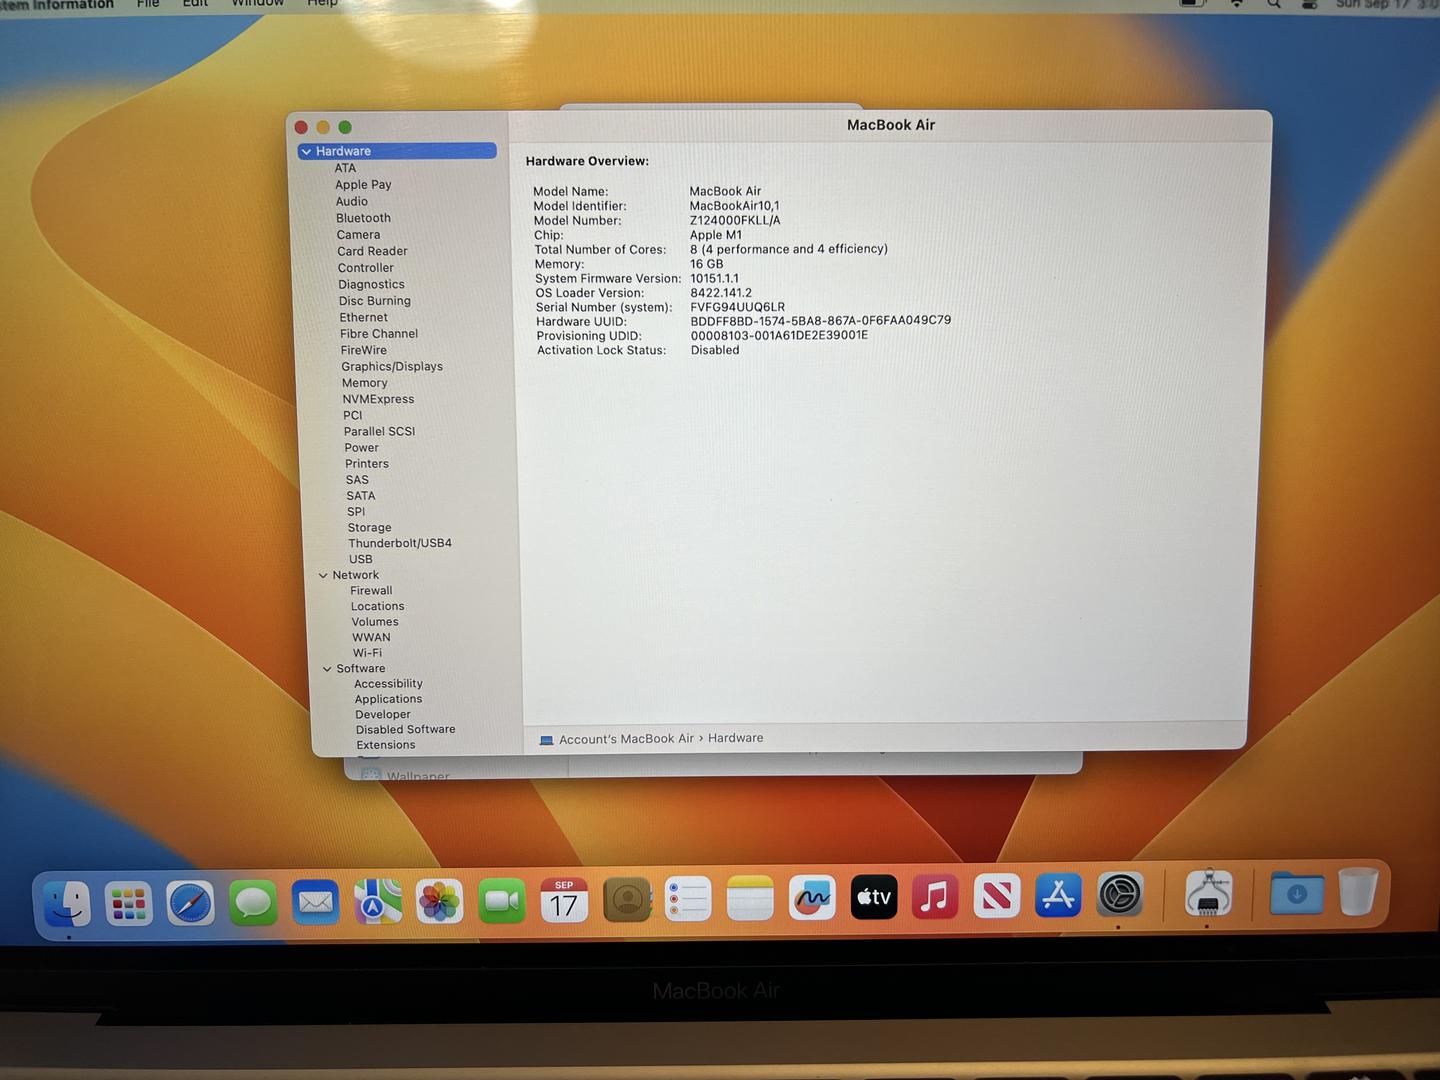The image size is (1440, 1080).
Task: Open Finder from the Dock
Action: [x=68, y=903]
